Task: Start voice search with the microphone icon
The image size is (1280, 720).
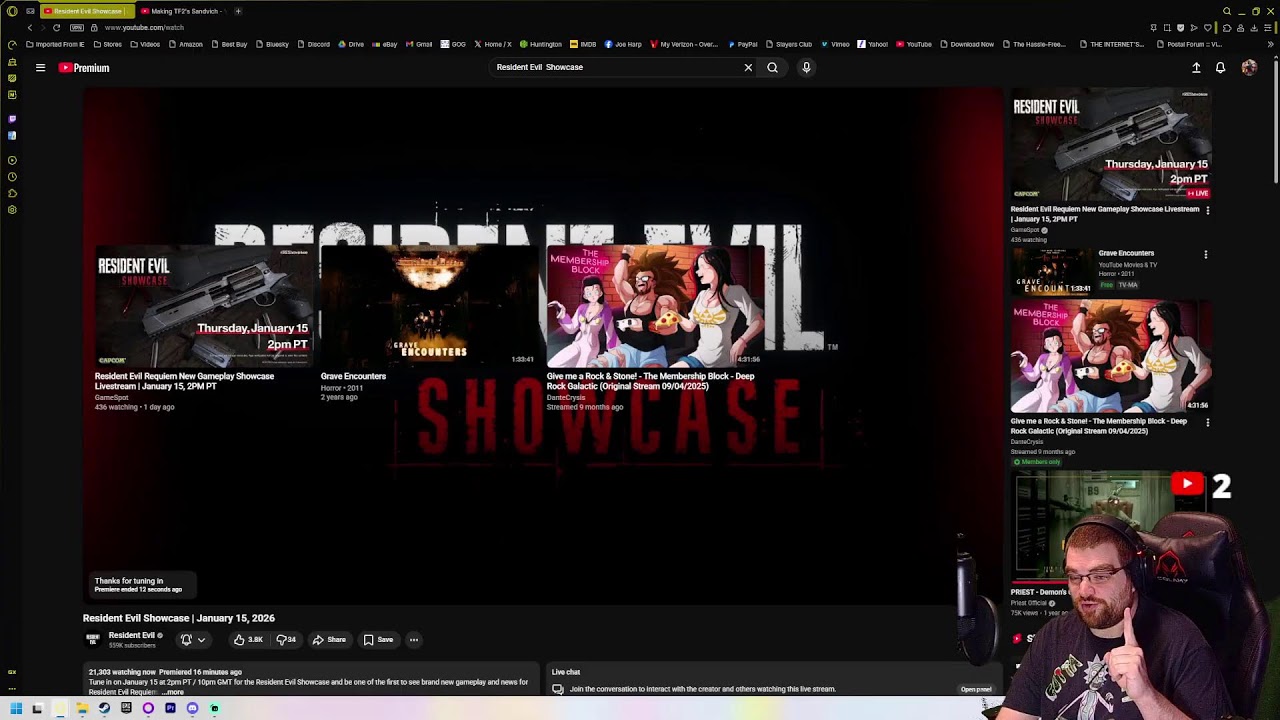Action: (806, 67)
